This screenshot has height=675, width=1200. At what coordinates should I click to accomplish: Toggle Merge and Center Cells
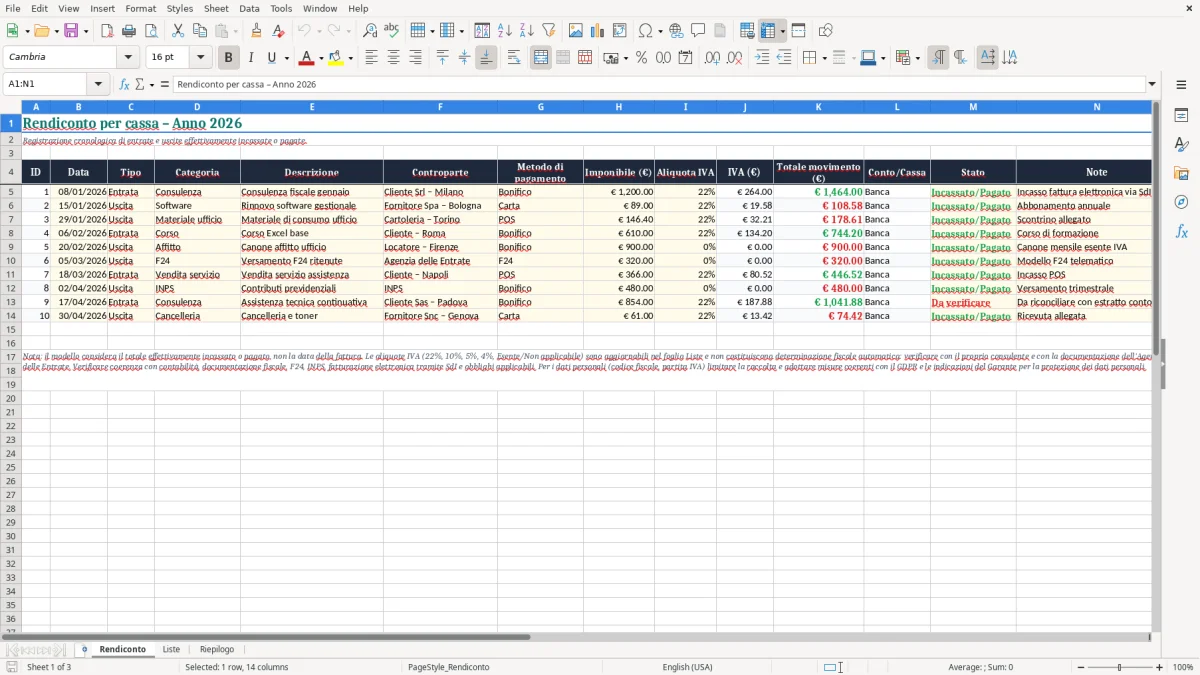tap(541, 58)
